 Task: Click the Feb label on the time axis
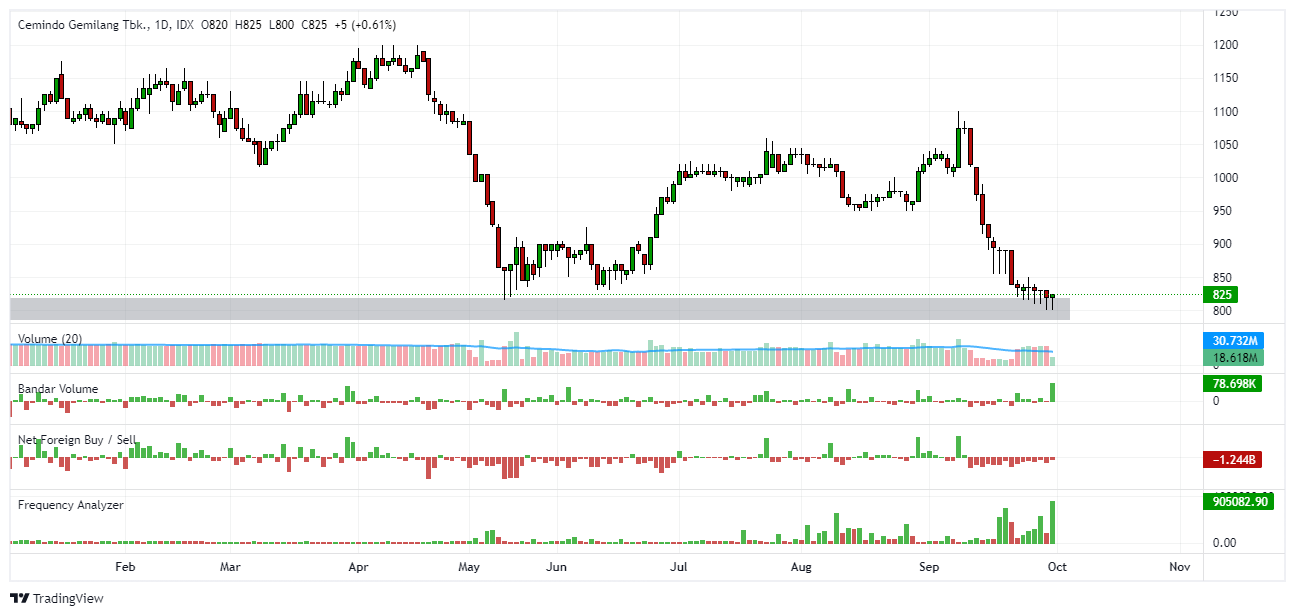click(x=123, y=566)
